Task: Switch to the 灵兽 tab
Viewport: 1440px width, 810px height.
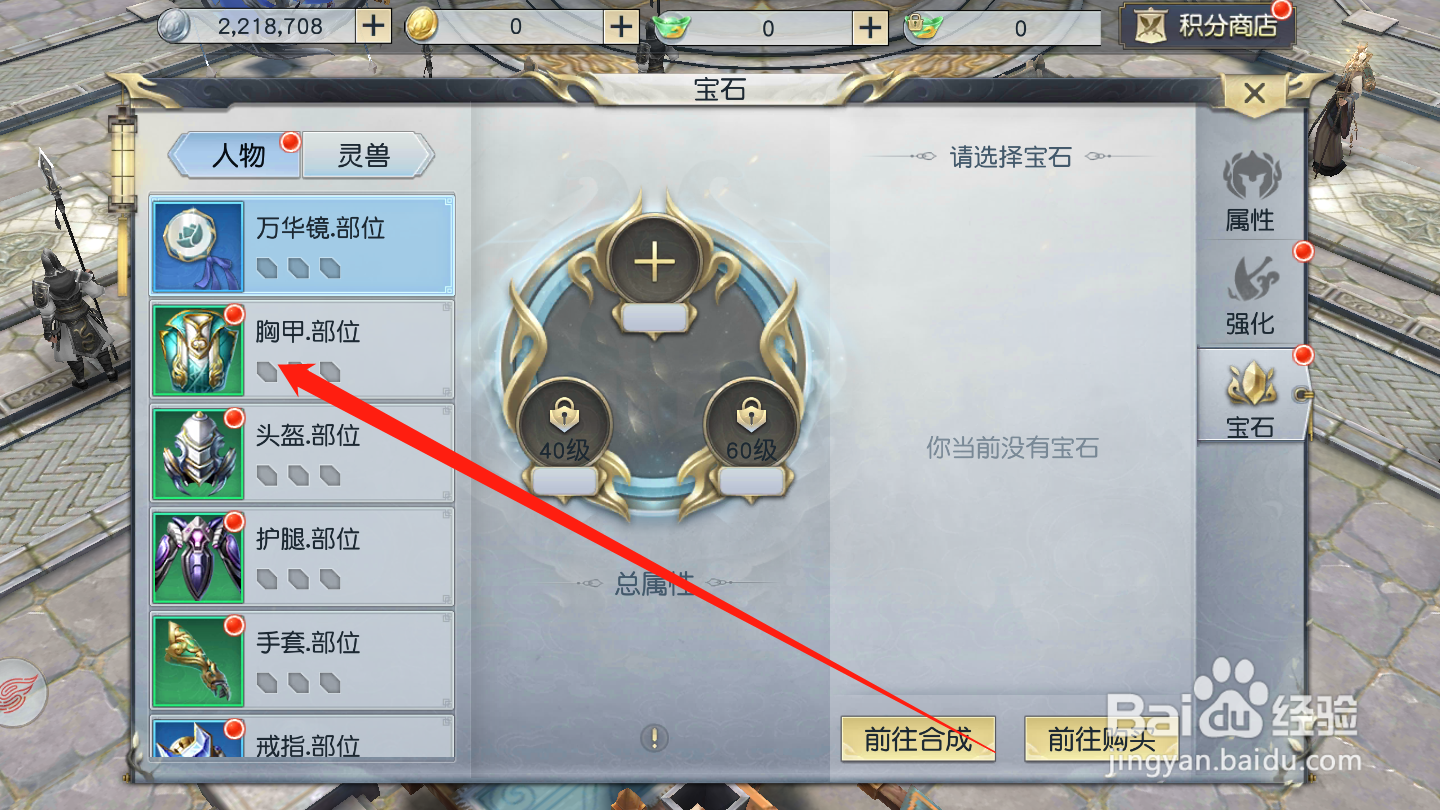Action: (x=366, y=155)
